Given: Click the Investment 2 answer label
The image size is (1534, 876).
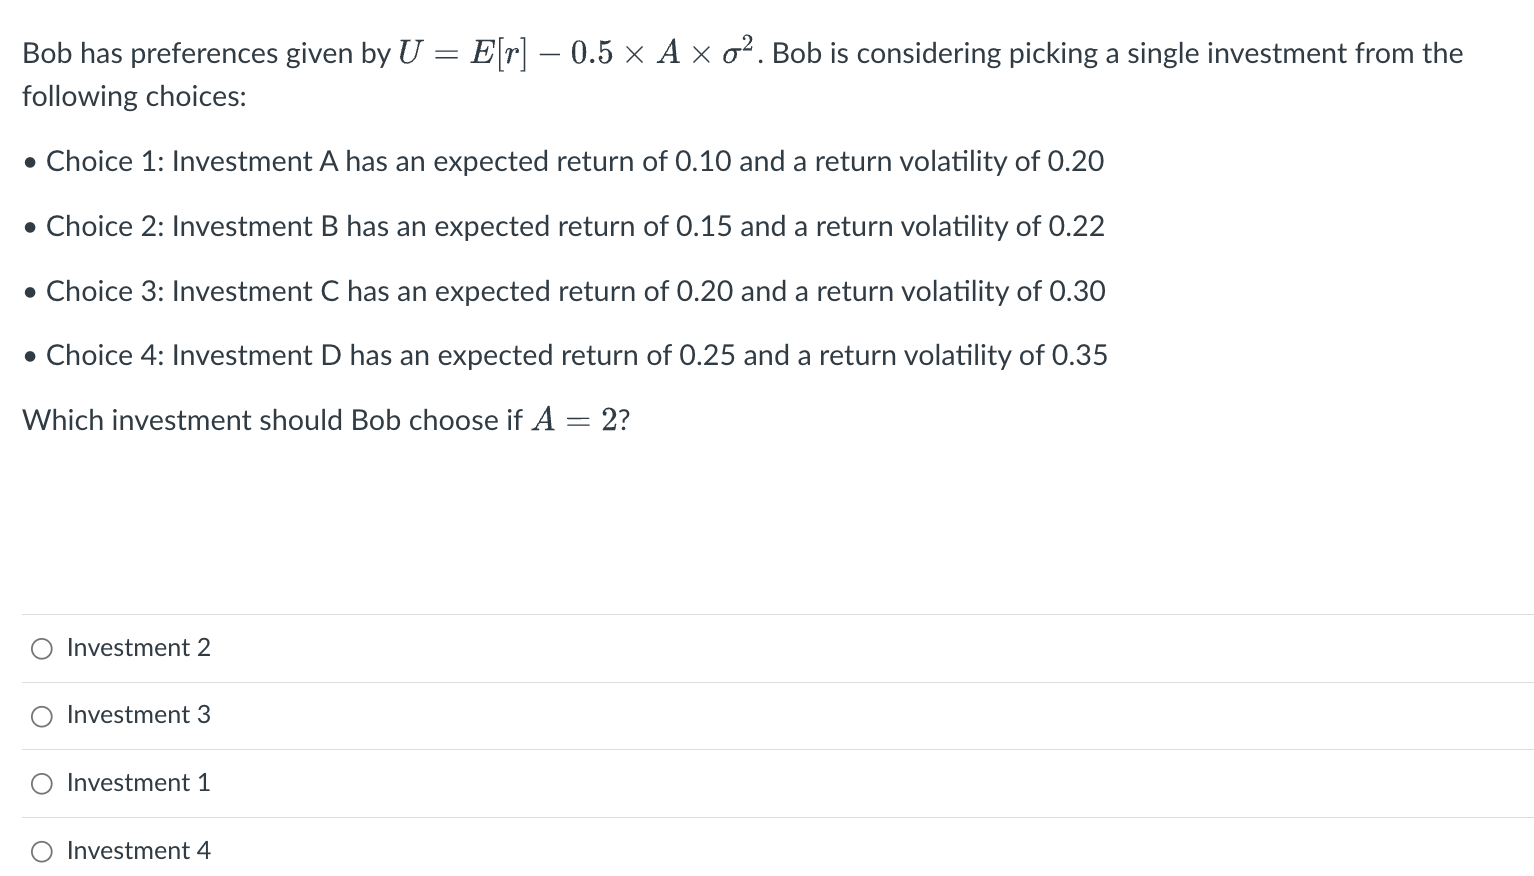Looking at the screenshot, I should click(x=138, y=648).
